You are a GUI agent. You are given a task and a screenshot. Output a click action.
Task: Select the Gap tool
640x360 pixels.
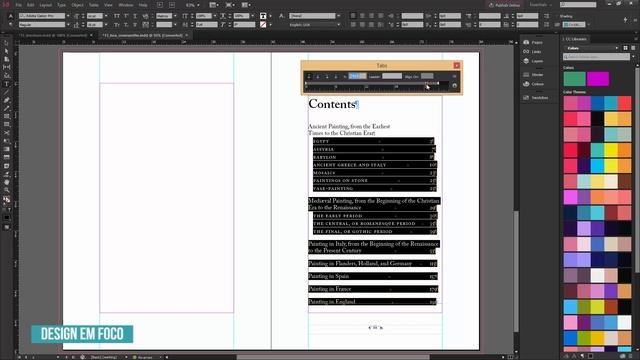[7, 68]
